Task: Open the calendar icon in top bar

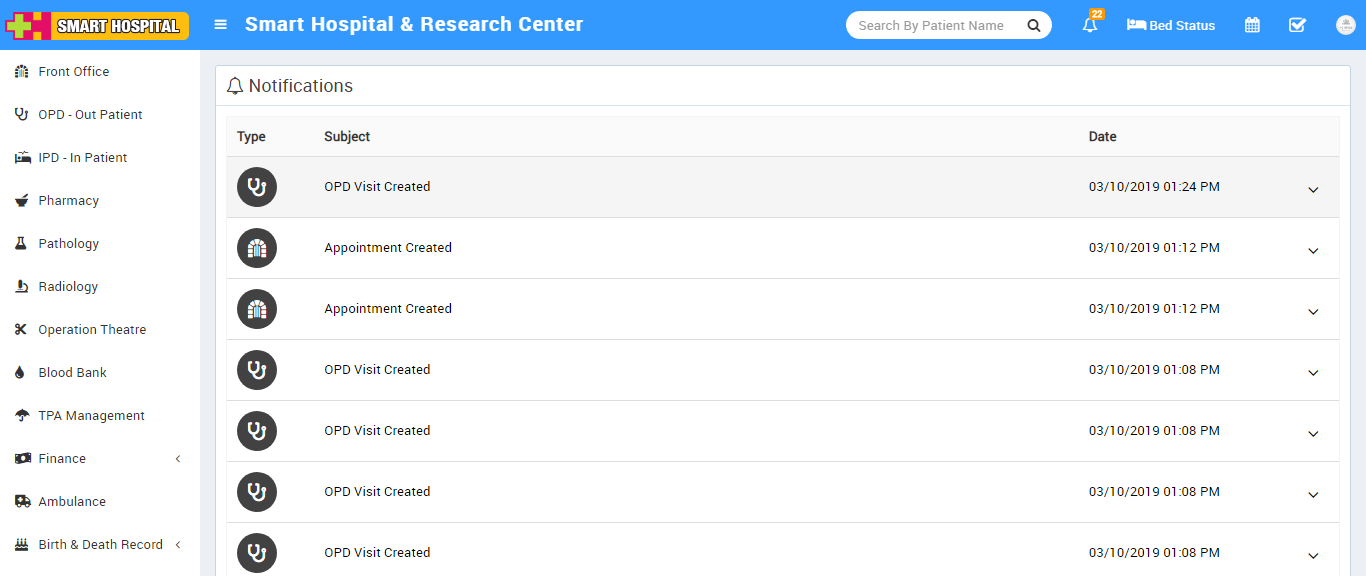Action: tap(1252, 25)
